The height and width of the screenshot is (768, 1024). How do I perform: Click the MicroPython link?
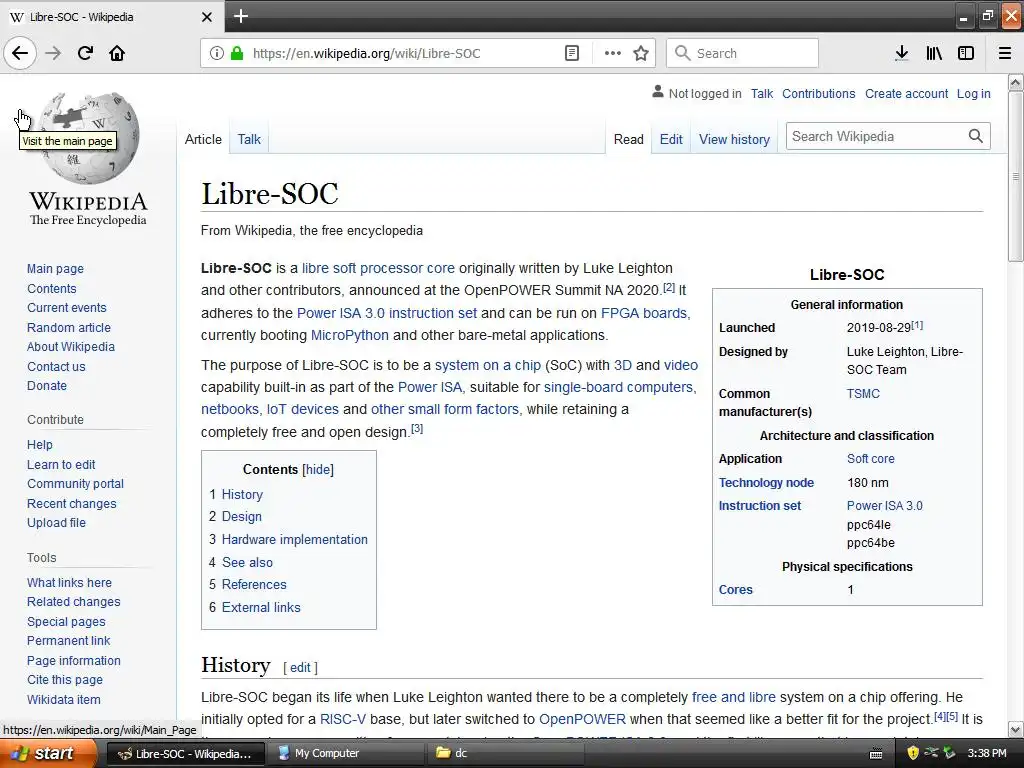coord(349,335)
